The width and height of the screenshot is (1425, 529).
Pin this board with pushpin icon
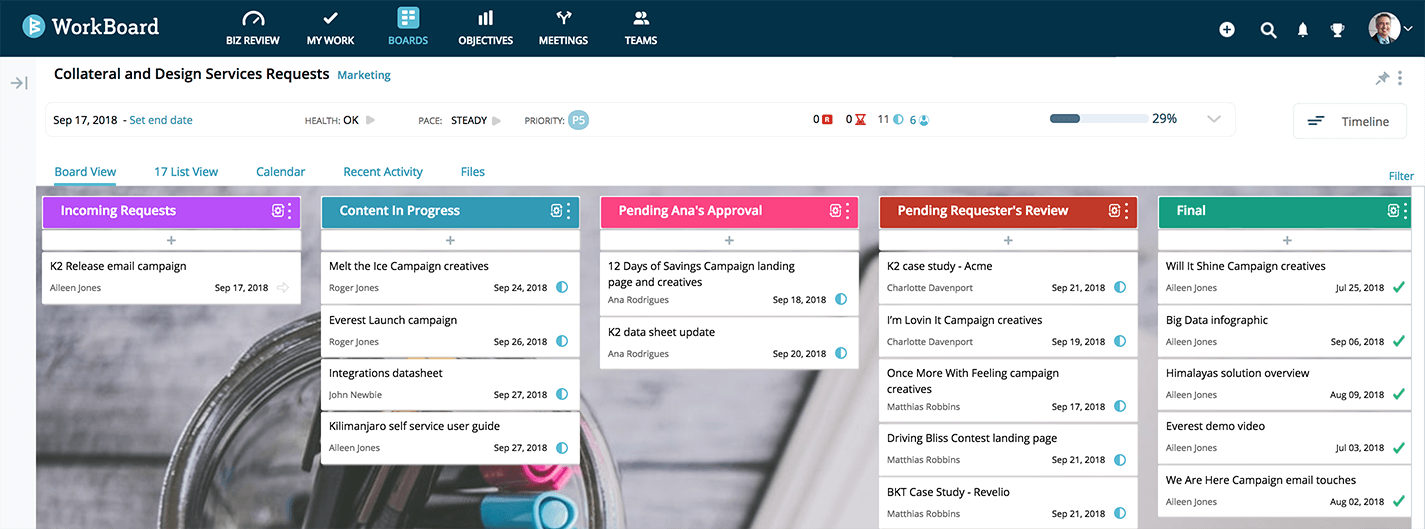coord(1382,78)
